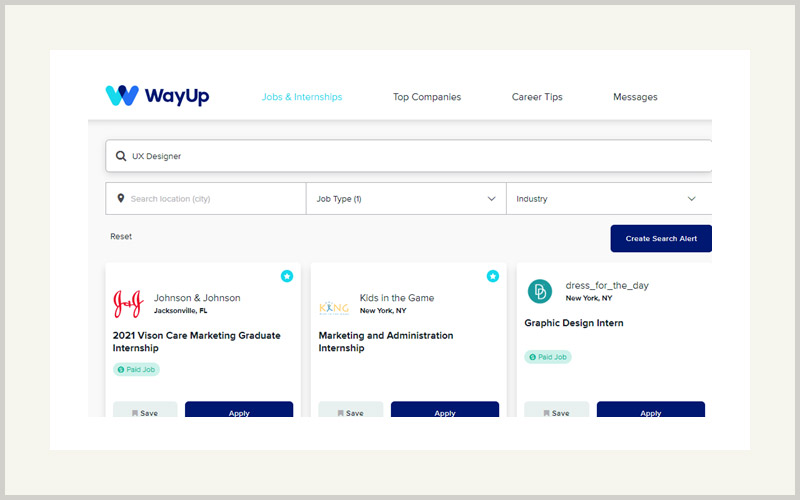Click the Kids in the Game logo

(x=334, y=308)
